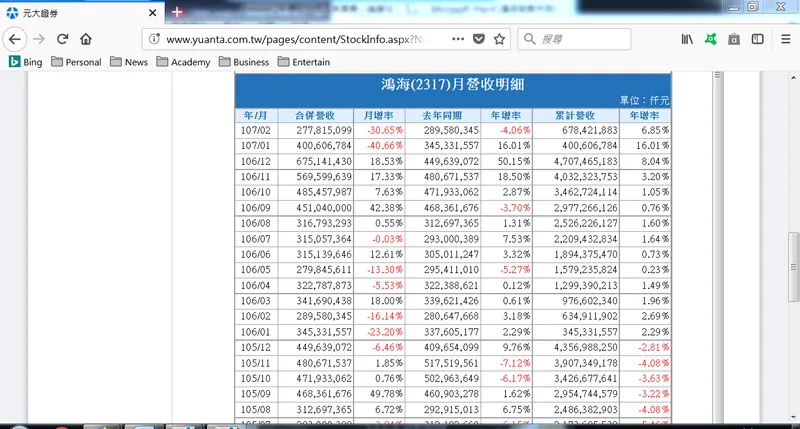Click the 去年同期 column header
The width and height of the screenshot is (800, 429).
442,116
